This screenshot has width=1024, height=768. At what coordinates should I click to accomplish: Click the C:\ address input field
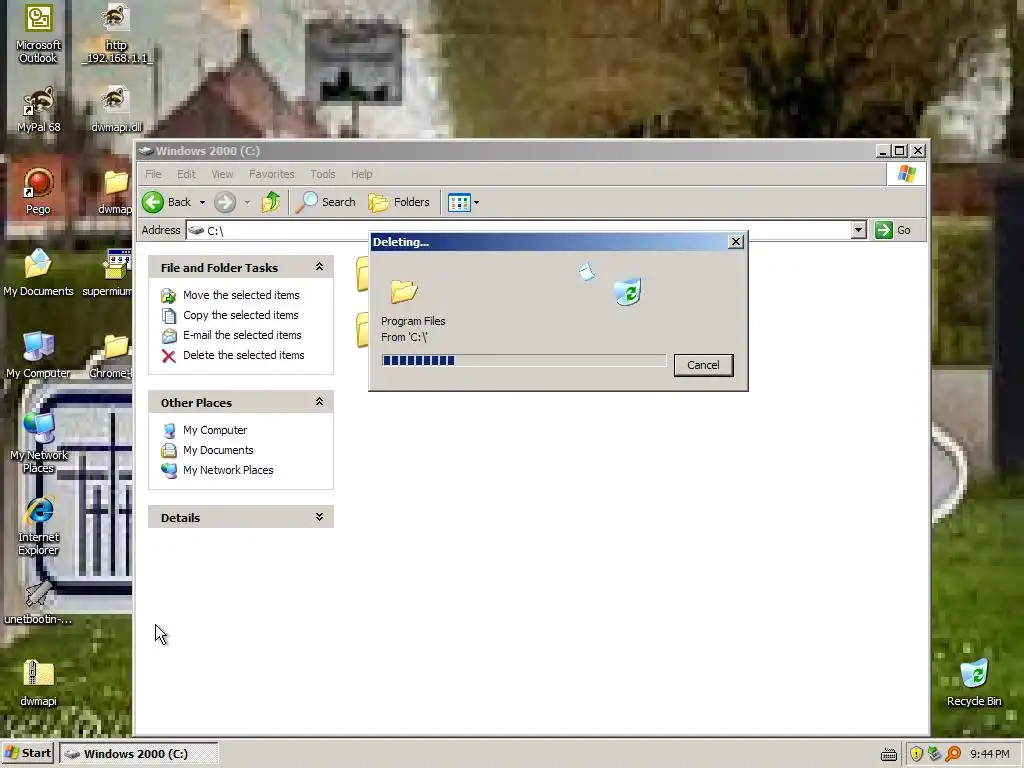click(x=519, y=230)
